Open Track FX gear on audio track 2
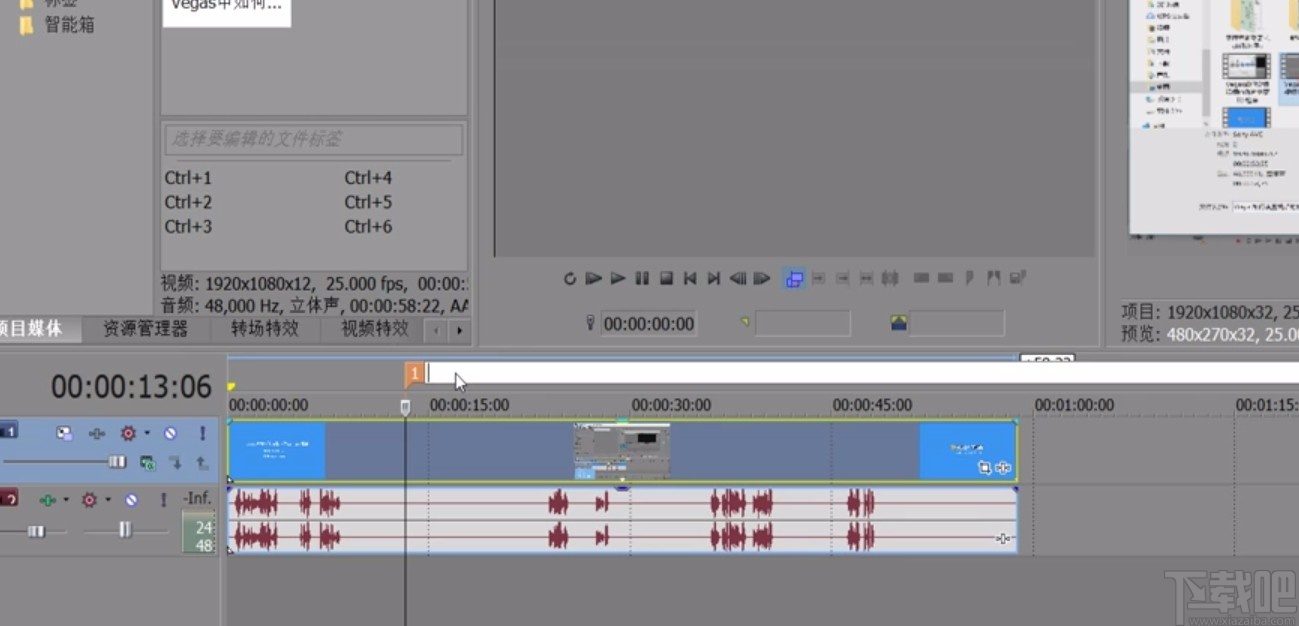This screenshot has height=626, width=1299. click(x=89, y=499)
